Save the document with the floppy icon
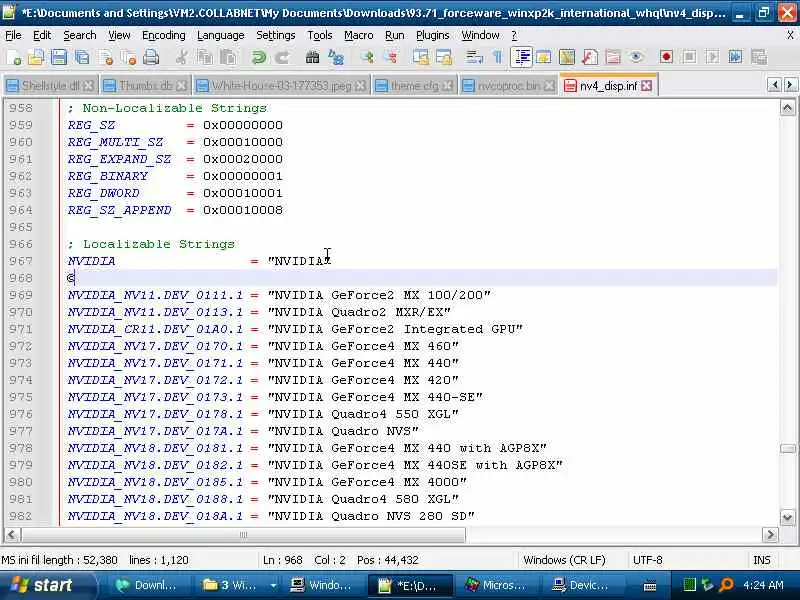 59,57
